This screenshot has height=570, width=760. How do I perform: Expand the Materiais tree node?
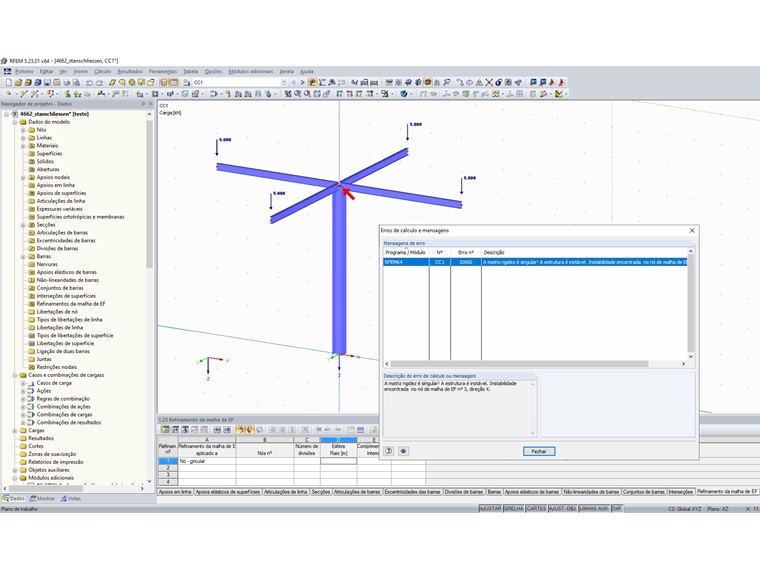click(x=23, y=145)
